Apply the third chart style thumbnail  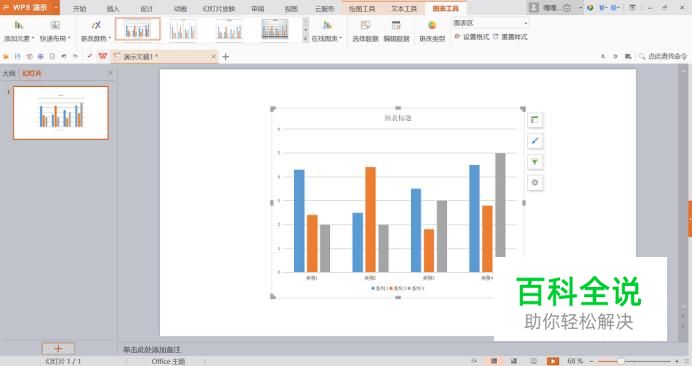coord(229,30)
